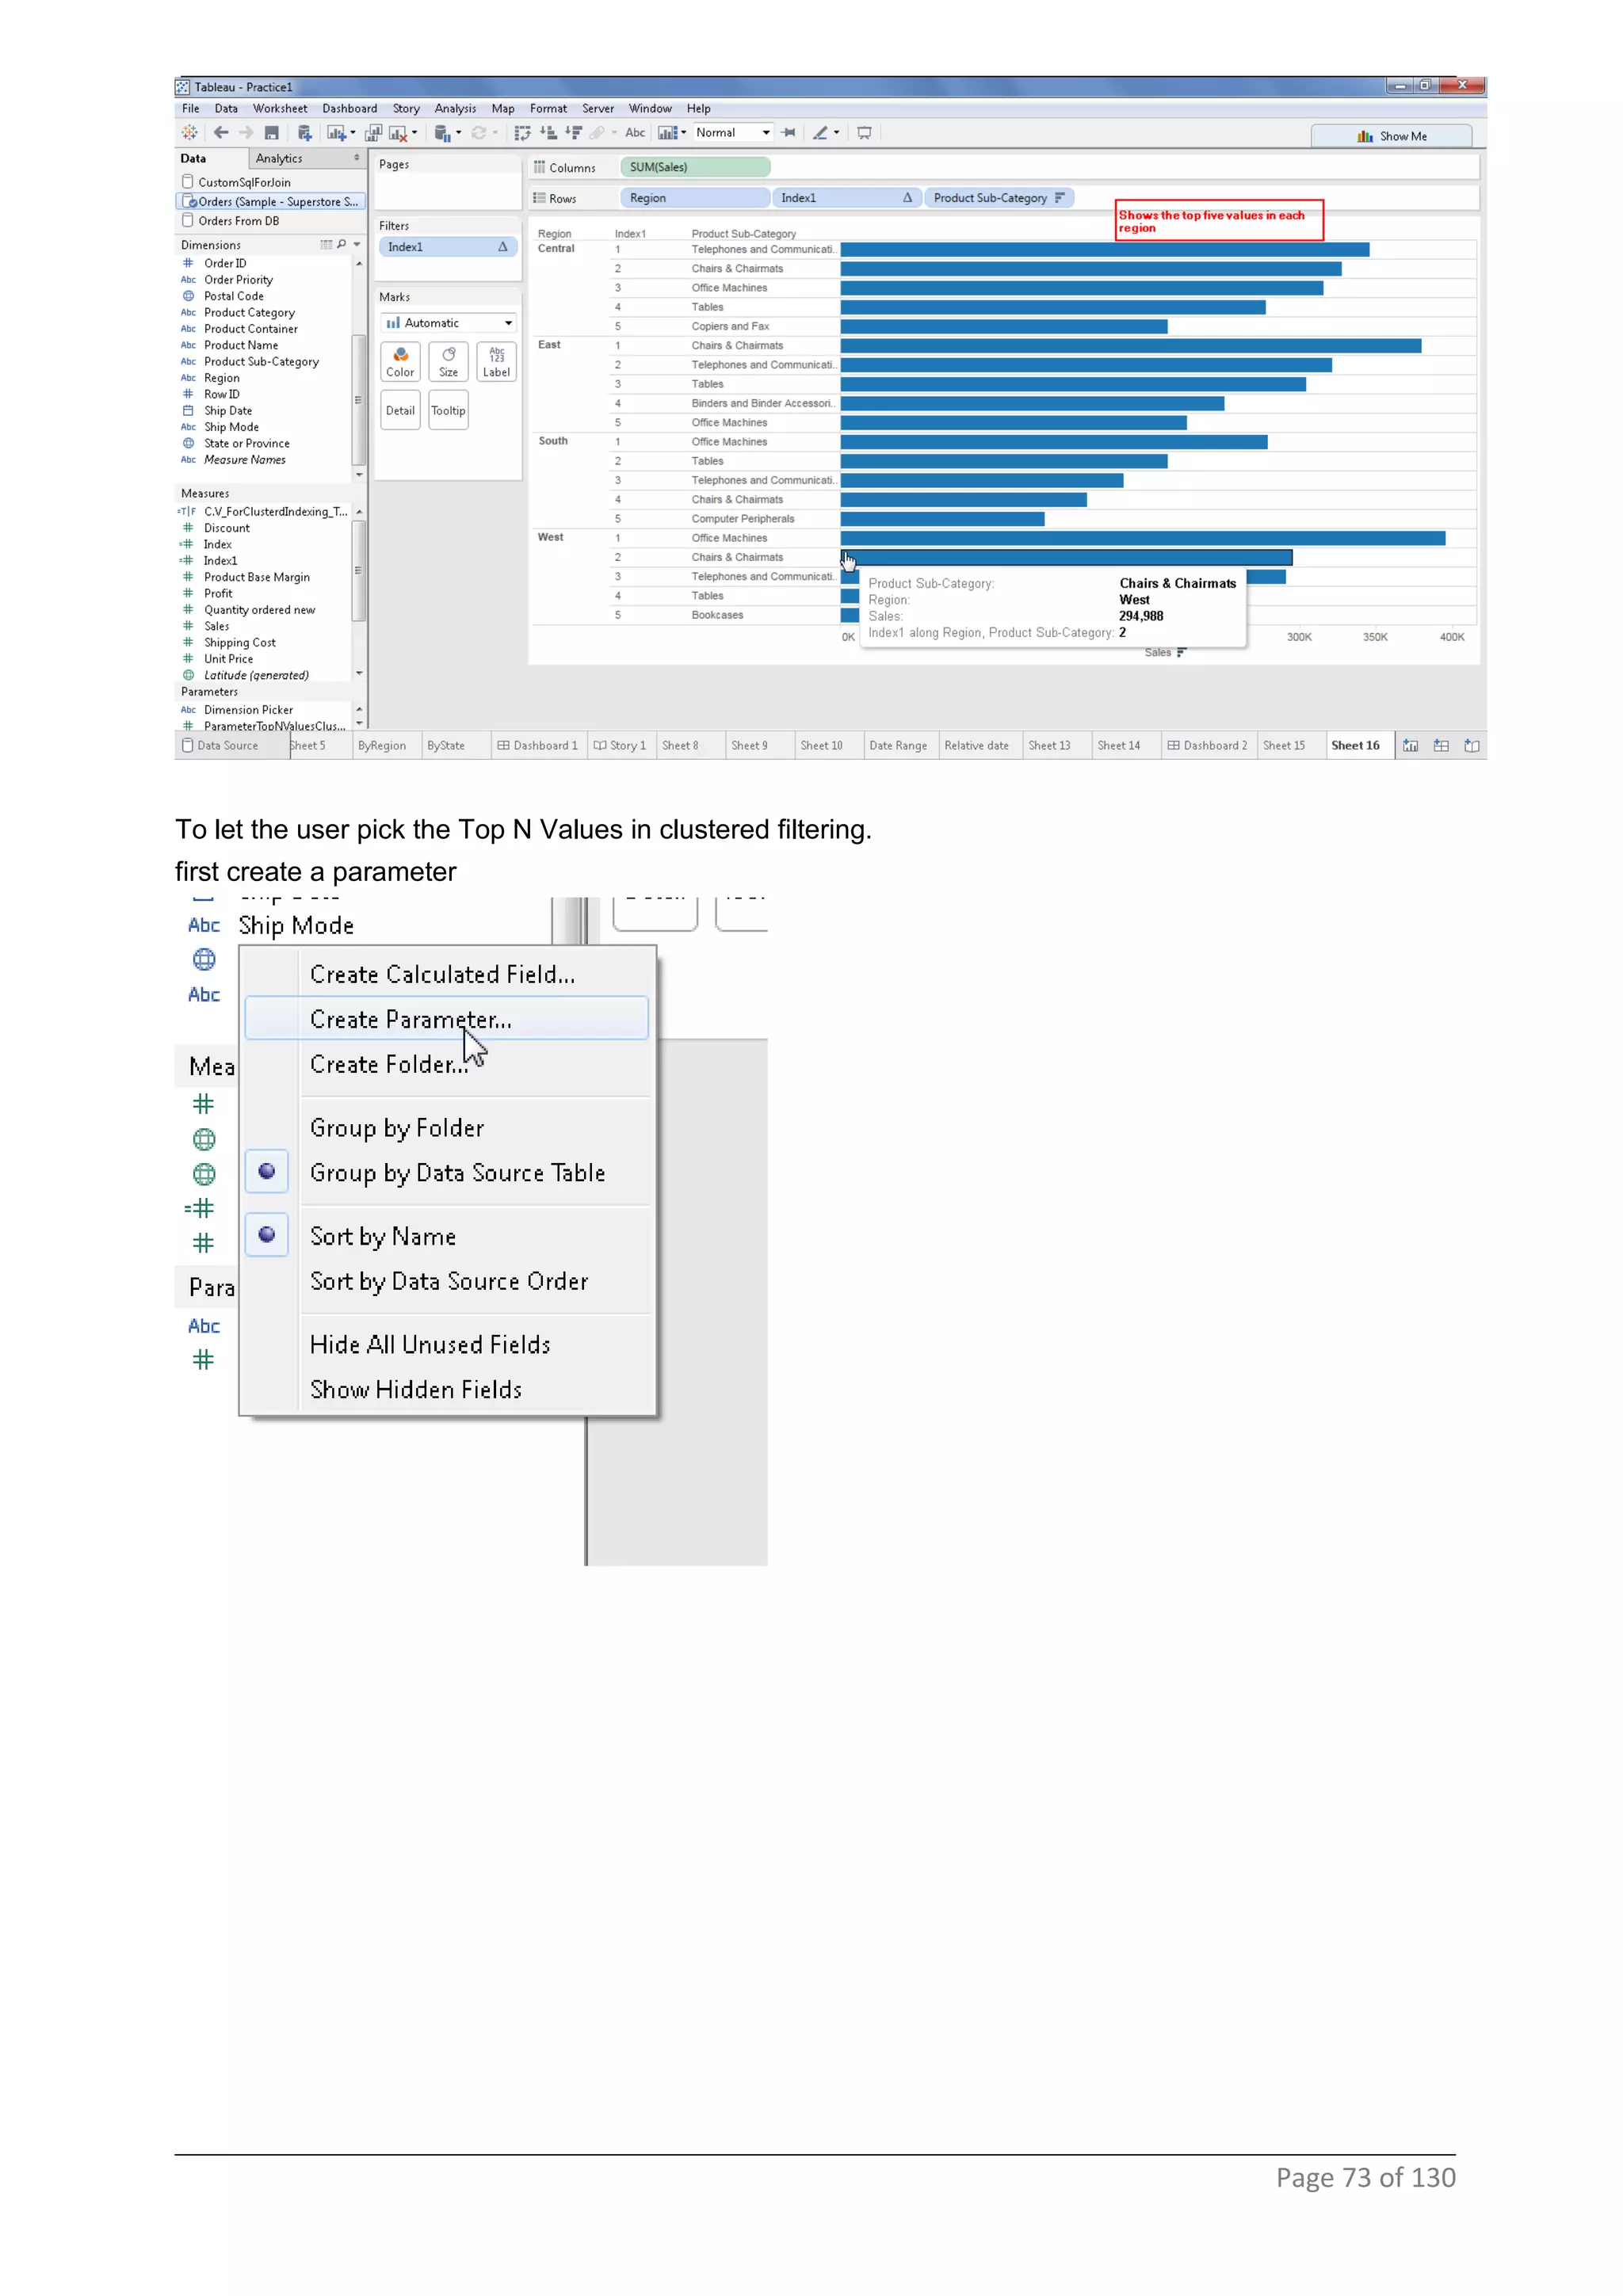Click the Color mark card

click(400, 361)
